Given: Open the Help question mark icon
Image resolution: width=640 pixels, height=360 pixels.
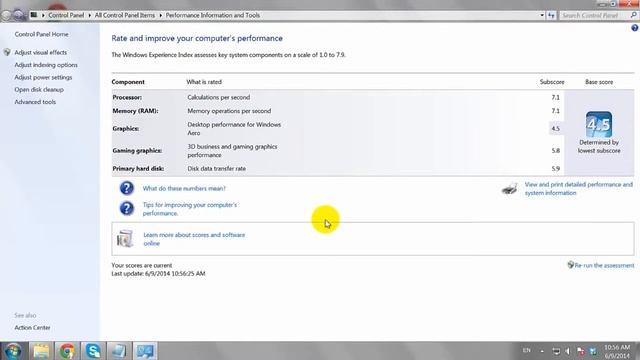Looking at the screenshot, I should pyautogui.click(x=634, y=28).
